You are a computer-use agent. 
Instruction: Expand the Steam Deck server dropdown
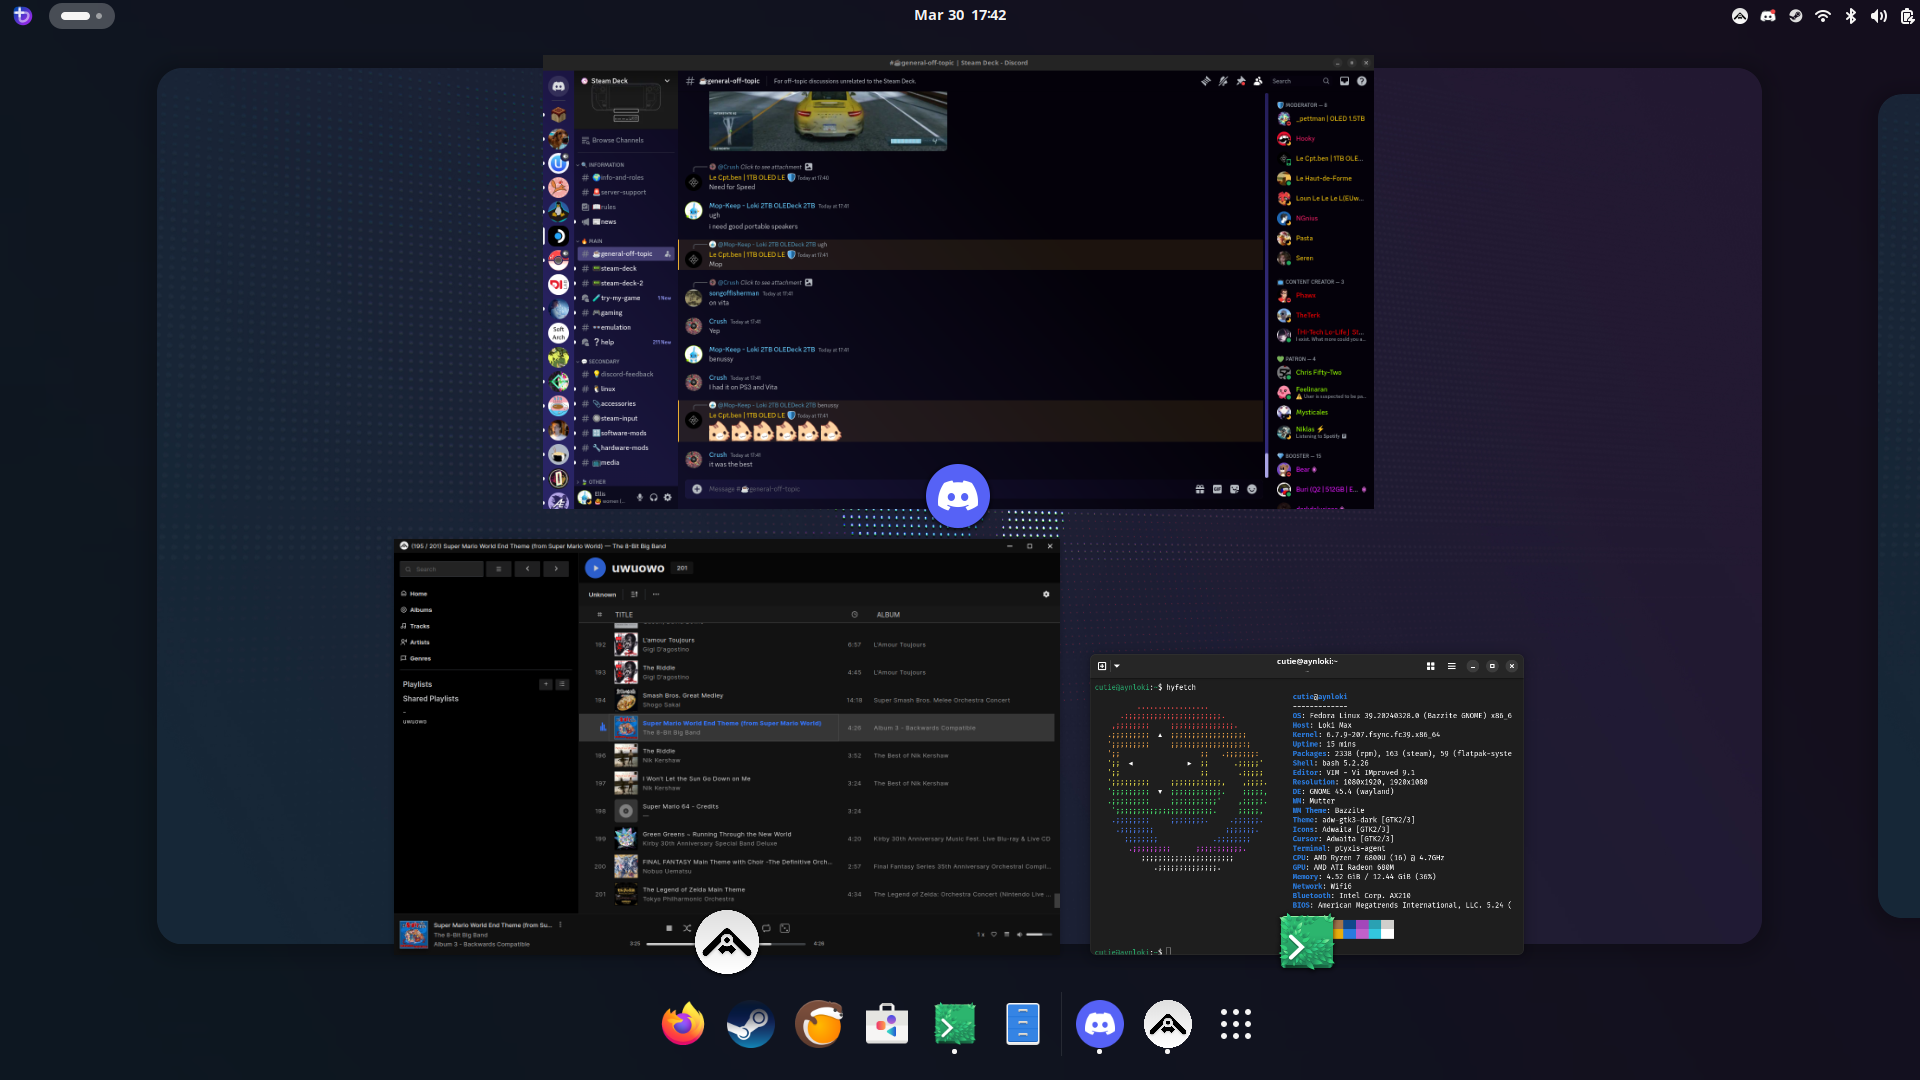pos(667,81)
